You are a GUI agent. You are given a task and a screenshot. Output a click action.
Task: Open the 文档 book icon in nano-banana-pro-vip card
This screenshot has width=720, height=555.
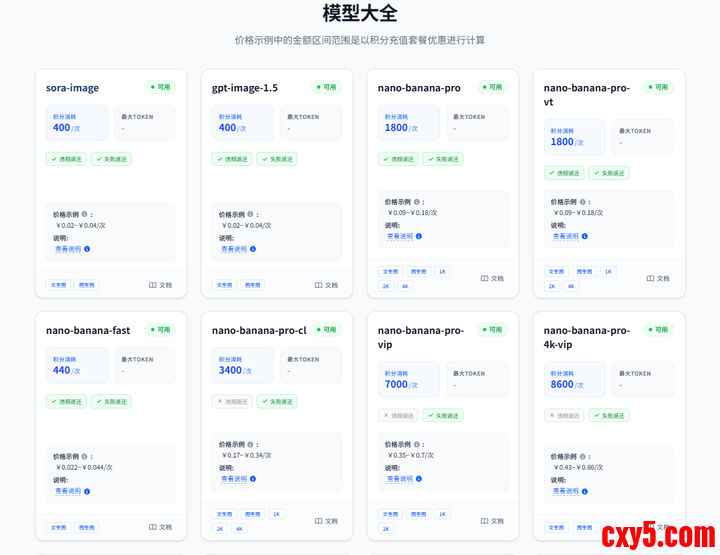(484, 521)
